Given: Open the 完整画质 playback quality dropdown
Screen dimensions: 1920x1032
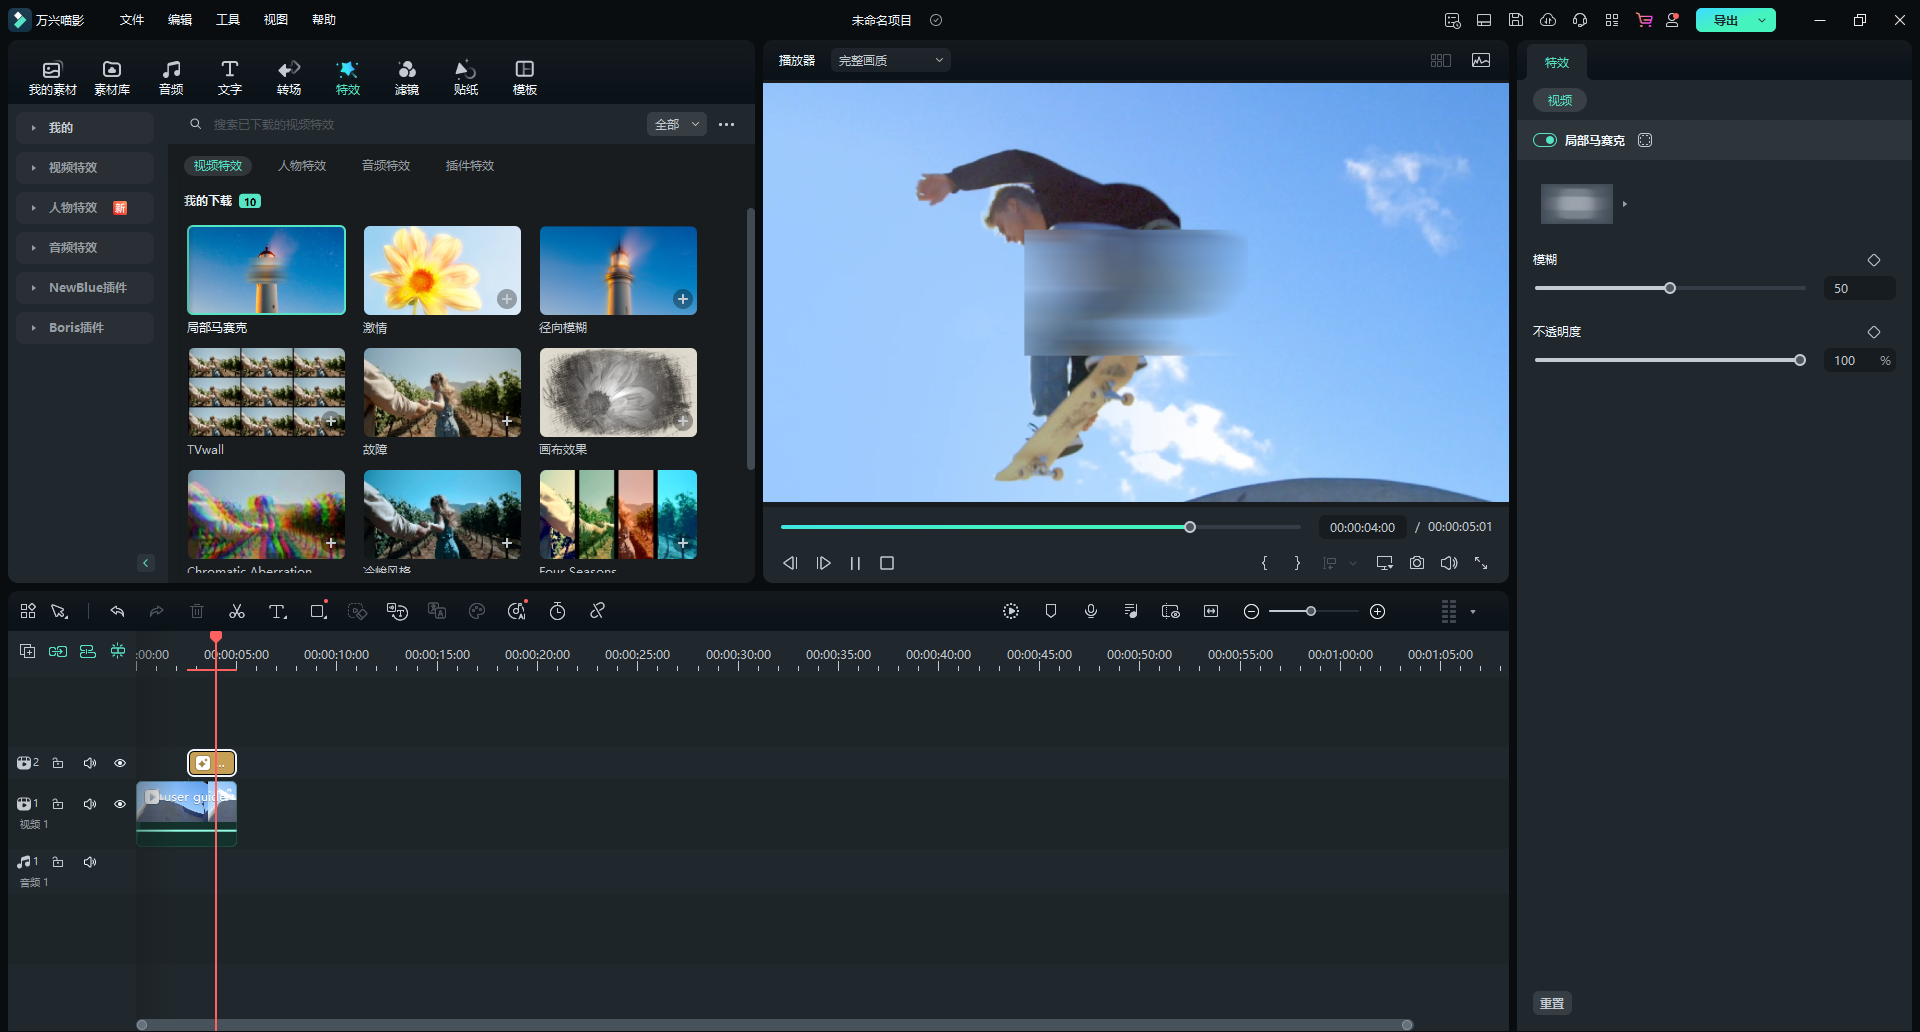Looking at the screenshot, I should point(890,61).
